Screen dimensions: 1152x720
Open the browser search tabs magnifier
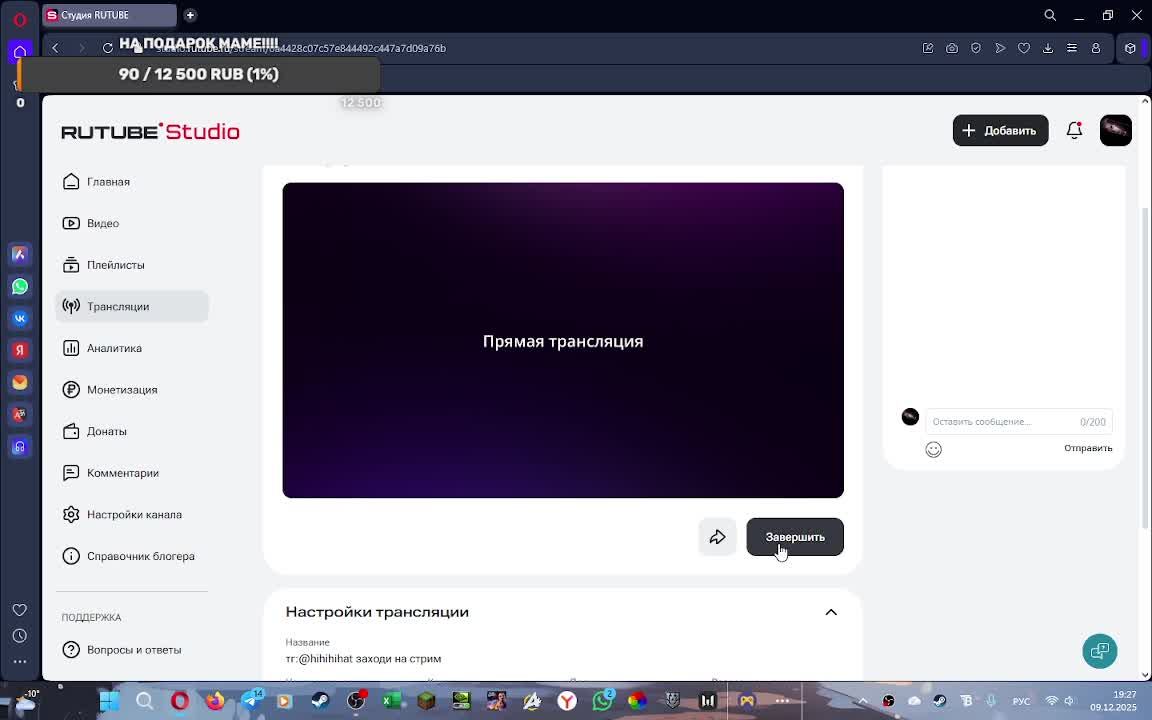click(1050, 15)
